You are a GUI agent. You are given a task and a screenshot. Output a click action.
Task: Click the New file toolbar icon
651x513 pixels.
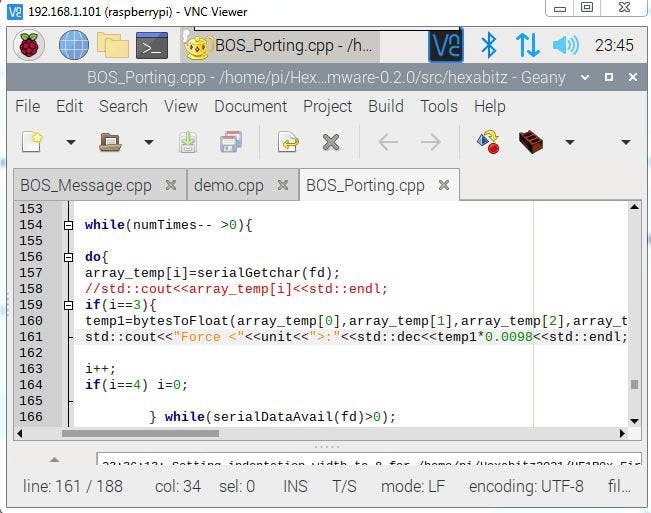[x=33, y=143]
